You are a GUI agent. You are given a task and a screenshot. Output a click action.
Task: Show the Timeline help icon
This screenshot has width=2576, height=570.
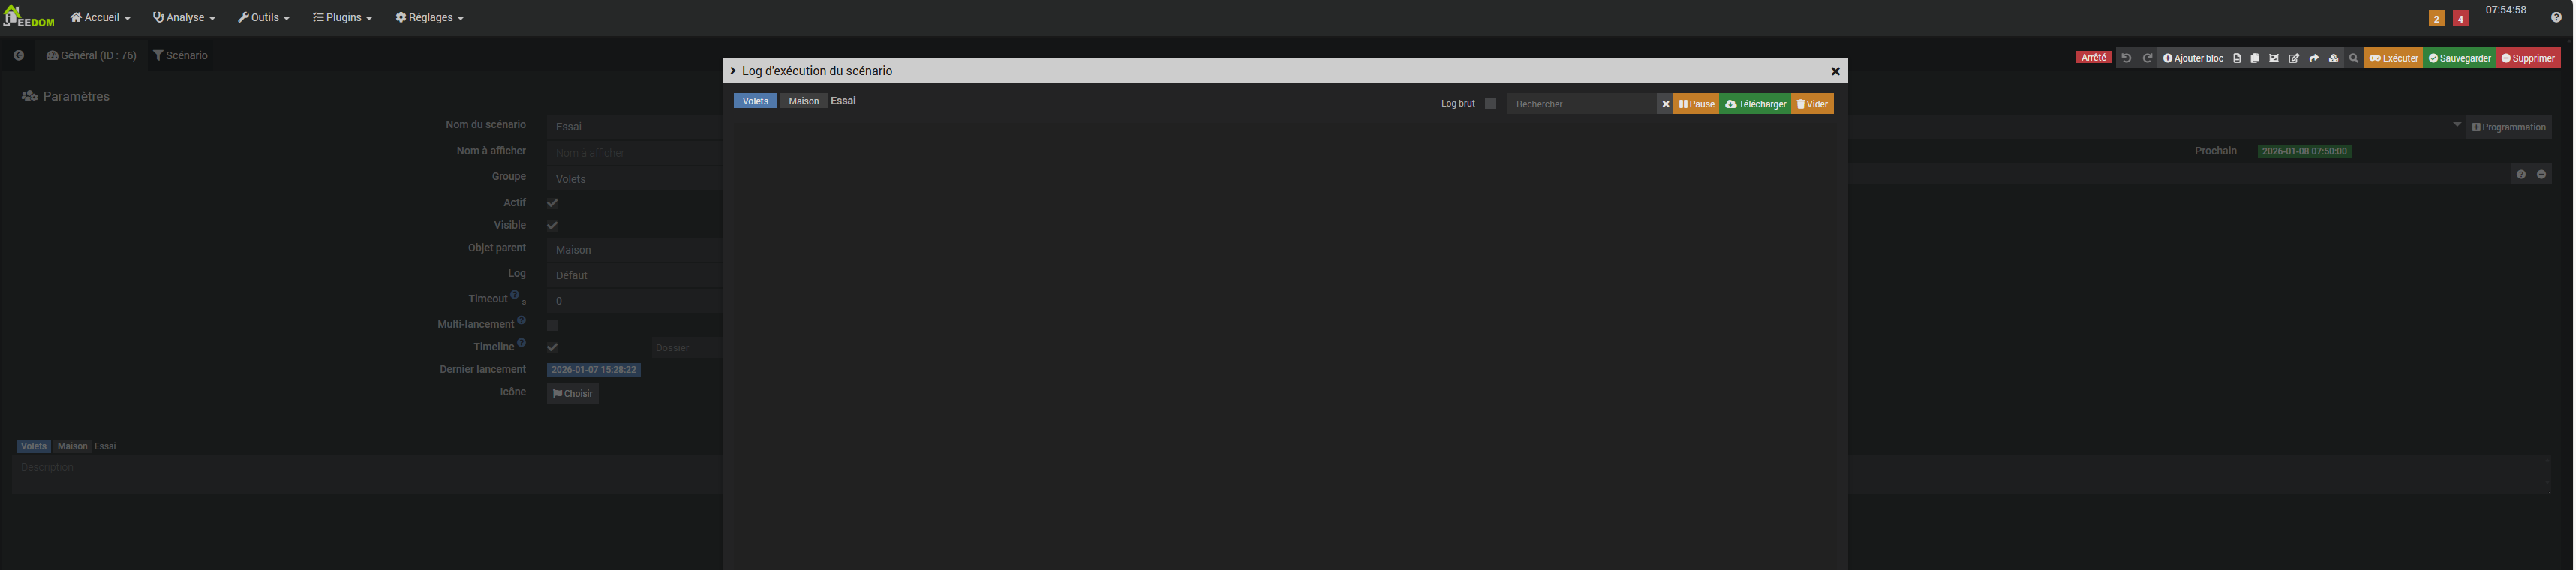click(x=521, y=343)
